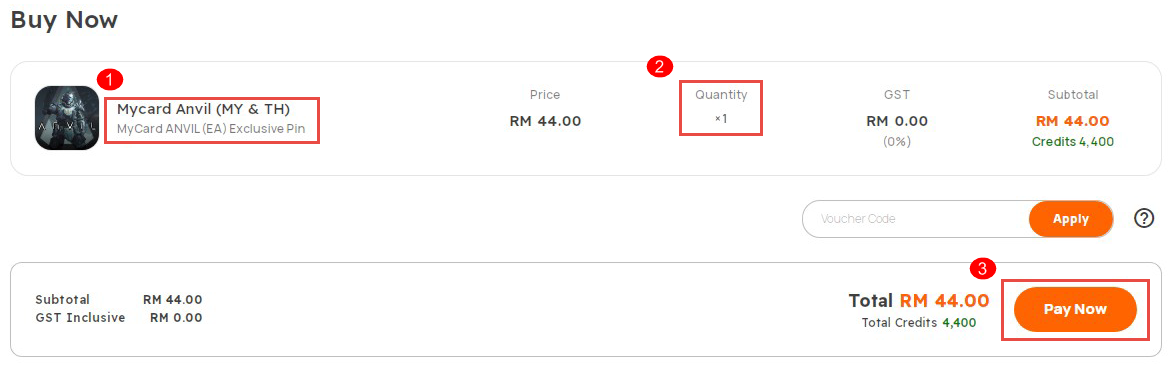The image size is (1176, 368).
Task: Click the red step 1 marker
Action: click(x=110, y=78)
